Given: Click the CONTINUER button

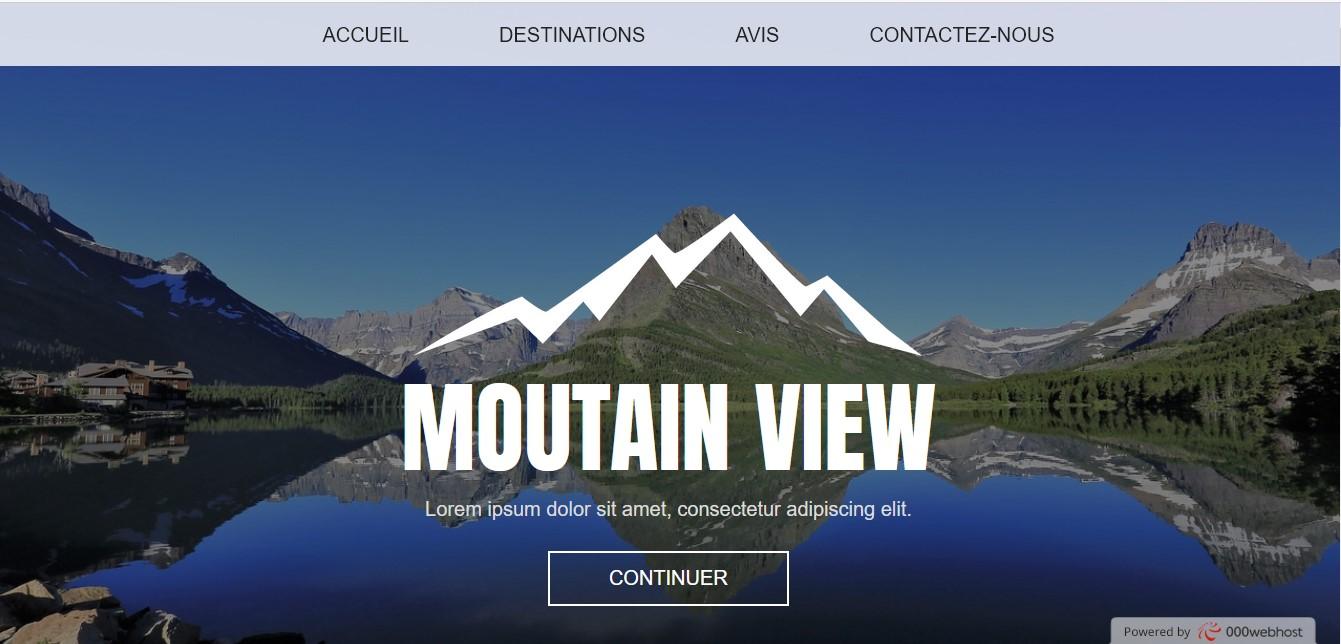Looking at the screenshot, I should coord(668,578).
